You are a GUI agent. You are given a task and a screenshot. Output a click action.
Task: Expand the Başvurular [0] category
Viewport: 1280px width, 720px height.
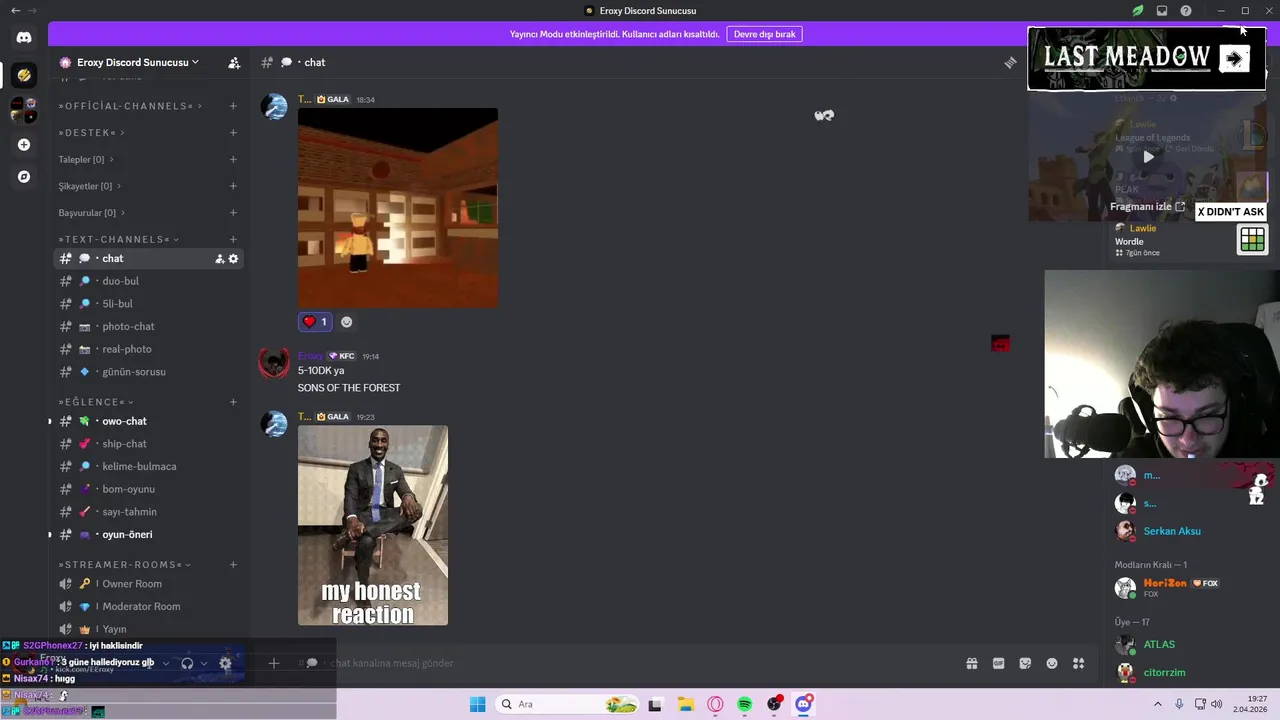pyautogui.click(x=92, y=213)
